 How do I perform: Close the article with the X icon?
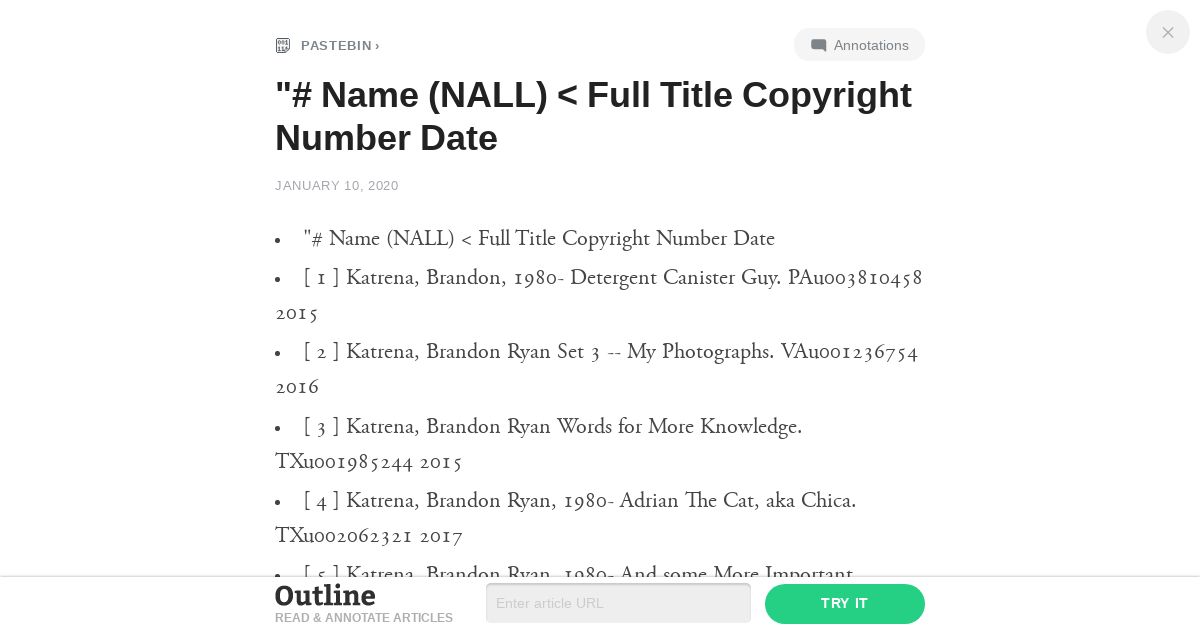(x=1168, y=32)
